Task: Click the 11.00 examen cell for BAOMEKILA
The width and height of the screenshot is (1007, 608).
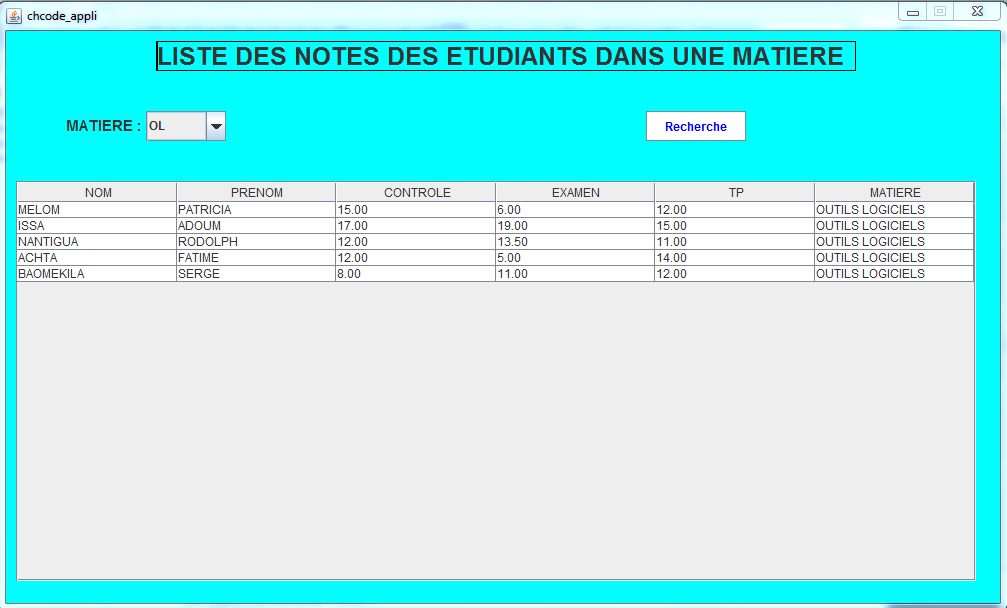Action: 575,274
